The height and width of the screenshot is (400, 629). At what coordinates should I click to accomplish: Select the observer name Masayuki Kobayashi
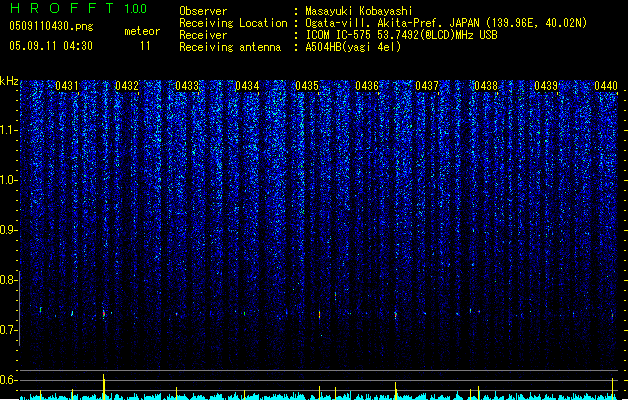tap(359, 11)
